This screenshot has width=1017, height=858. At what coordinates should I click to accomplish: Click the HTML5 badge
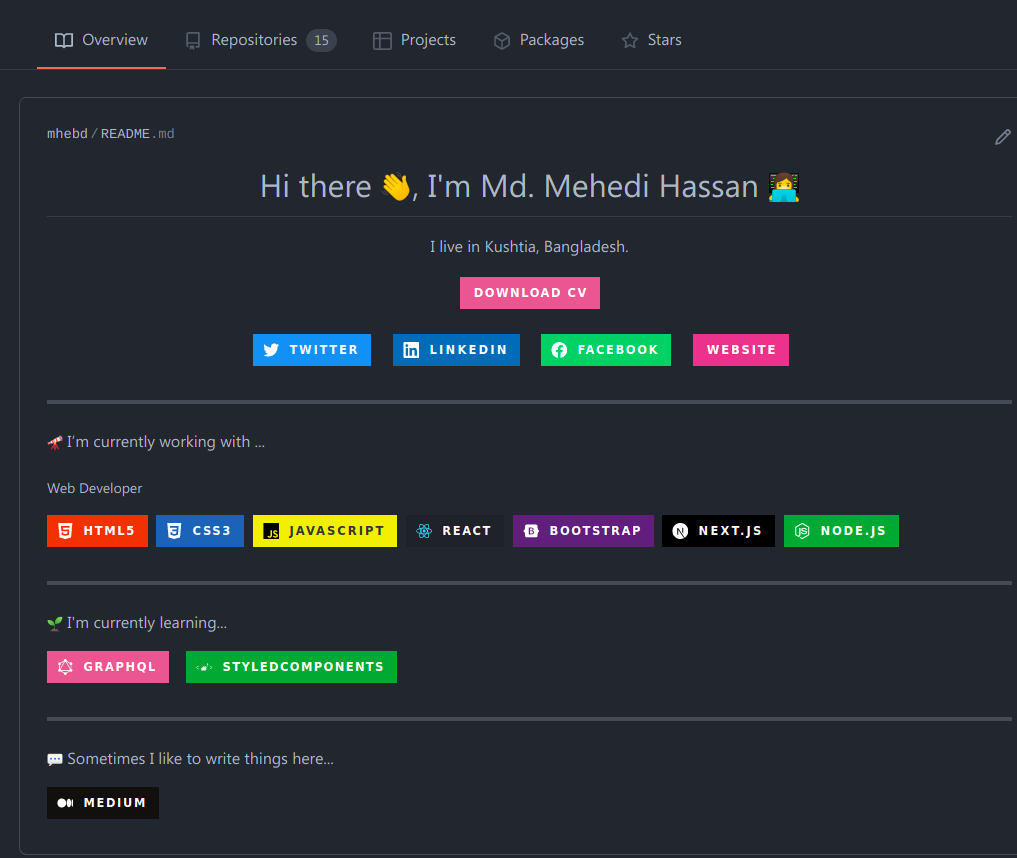click(97, 531)
